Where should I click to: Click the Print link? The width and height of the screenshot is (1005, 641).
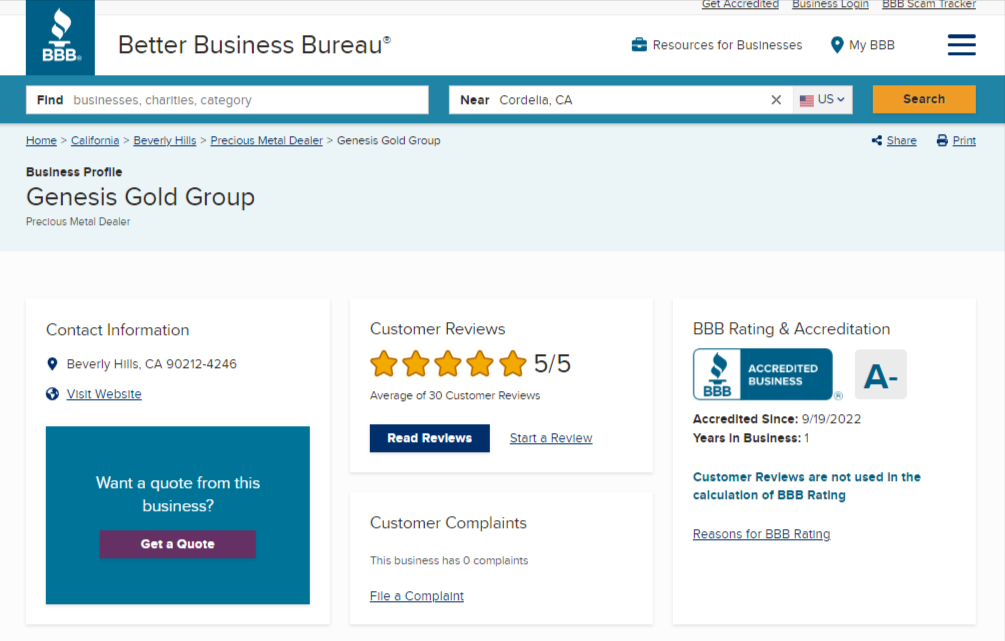964,140
